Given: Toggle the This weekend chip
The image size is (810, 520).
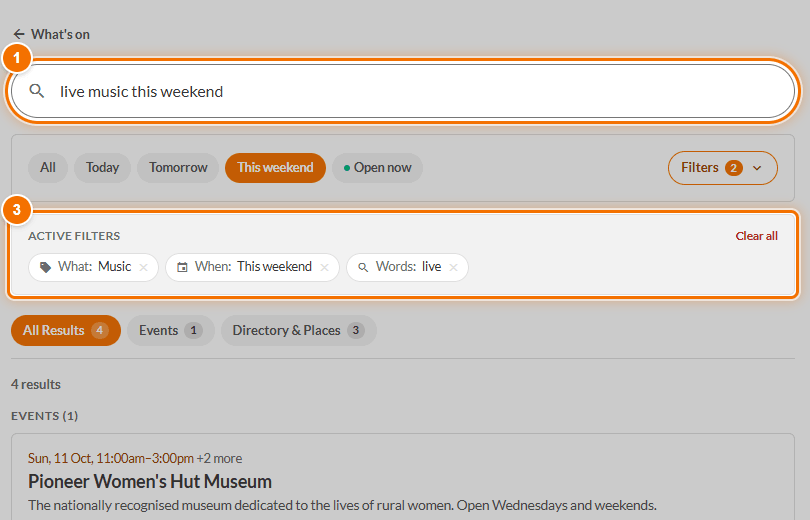Looking at the screenshot, I should tap(275, 168).
